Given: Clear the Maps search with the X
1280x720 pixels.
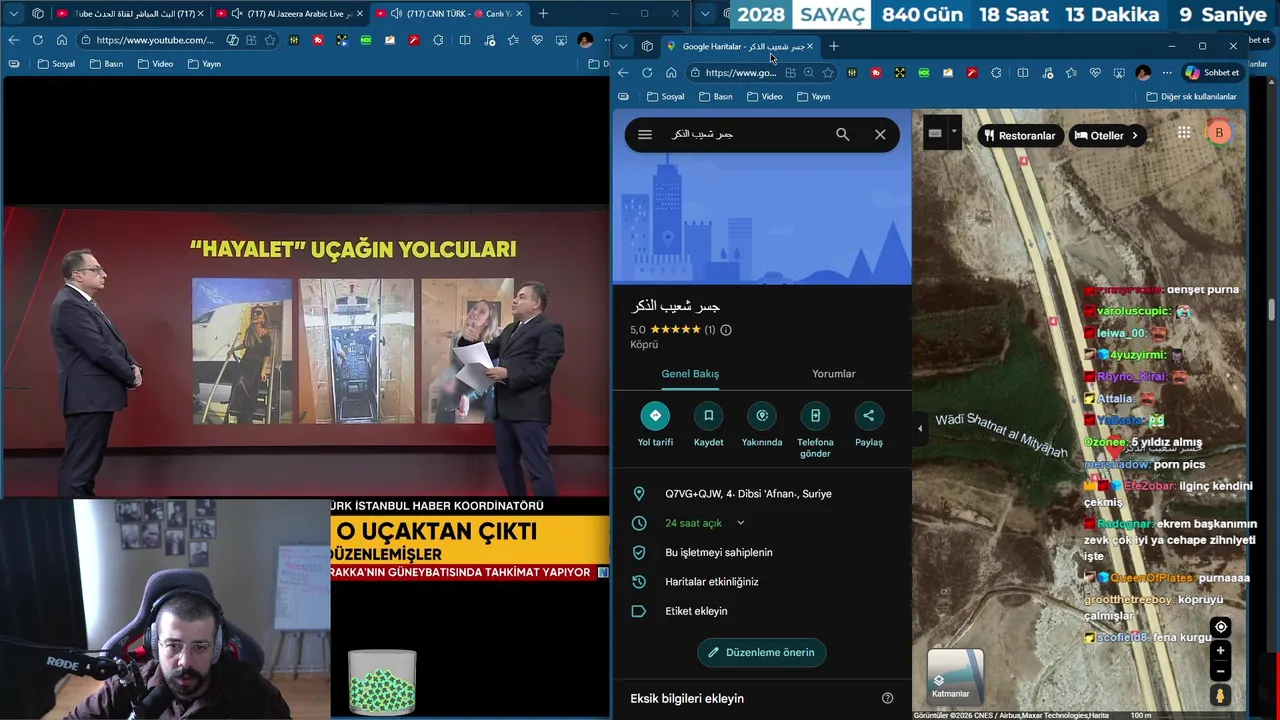Looking at the screenshot, I should pyautogui.click(x=880, y=134).
